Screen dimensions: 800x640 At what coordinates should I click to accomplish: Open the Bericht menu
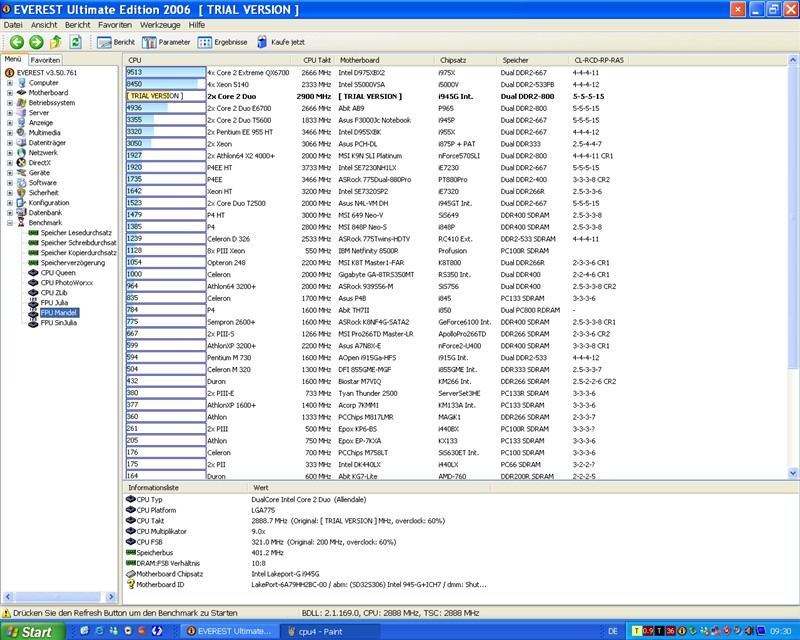click(x=78, y=24)
